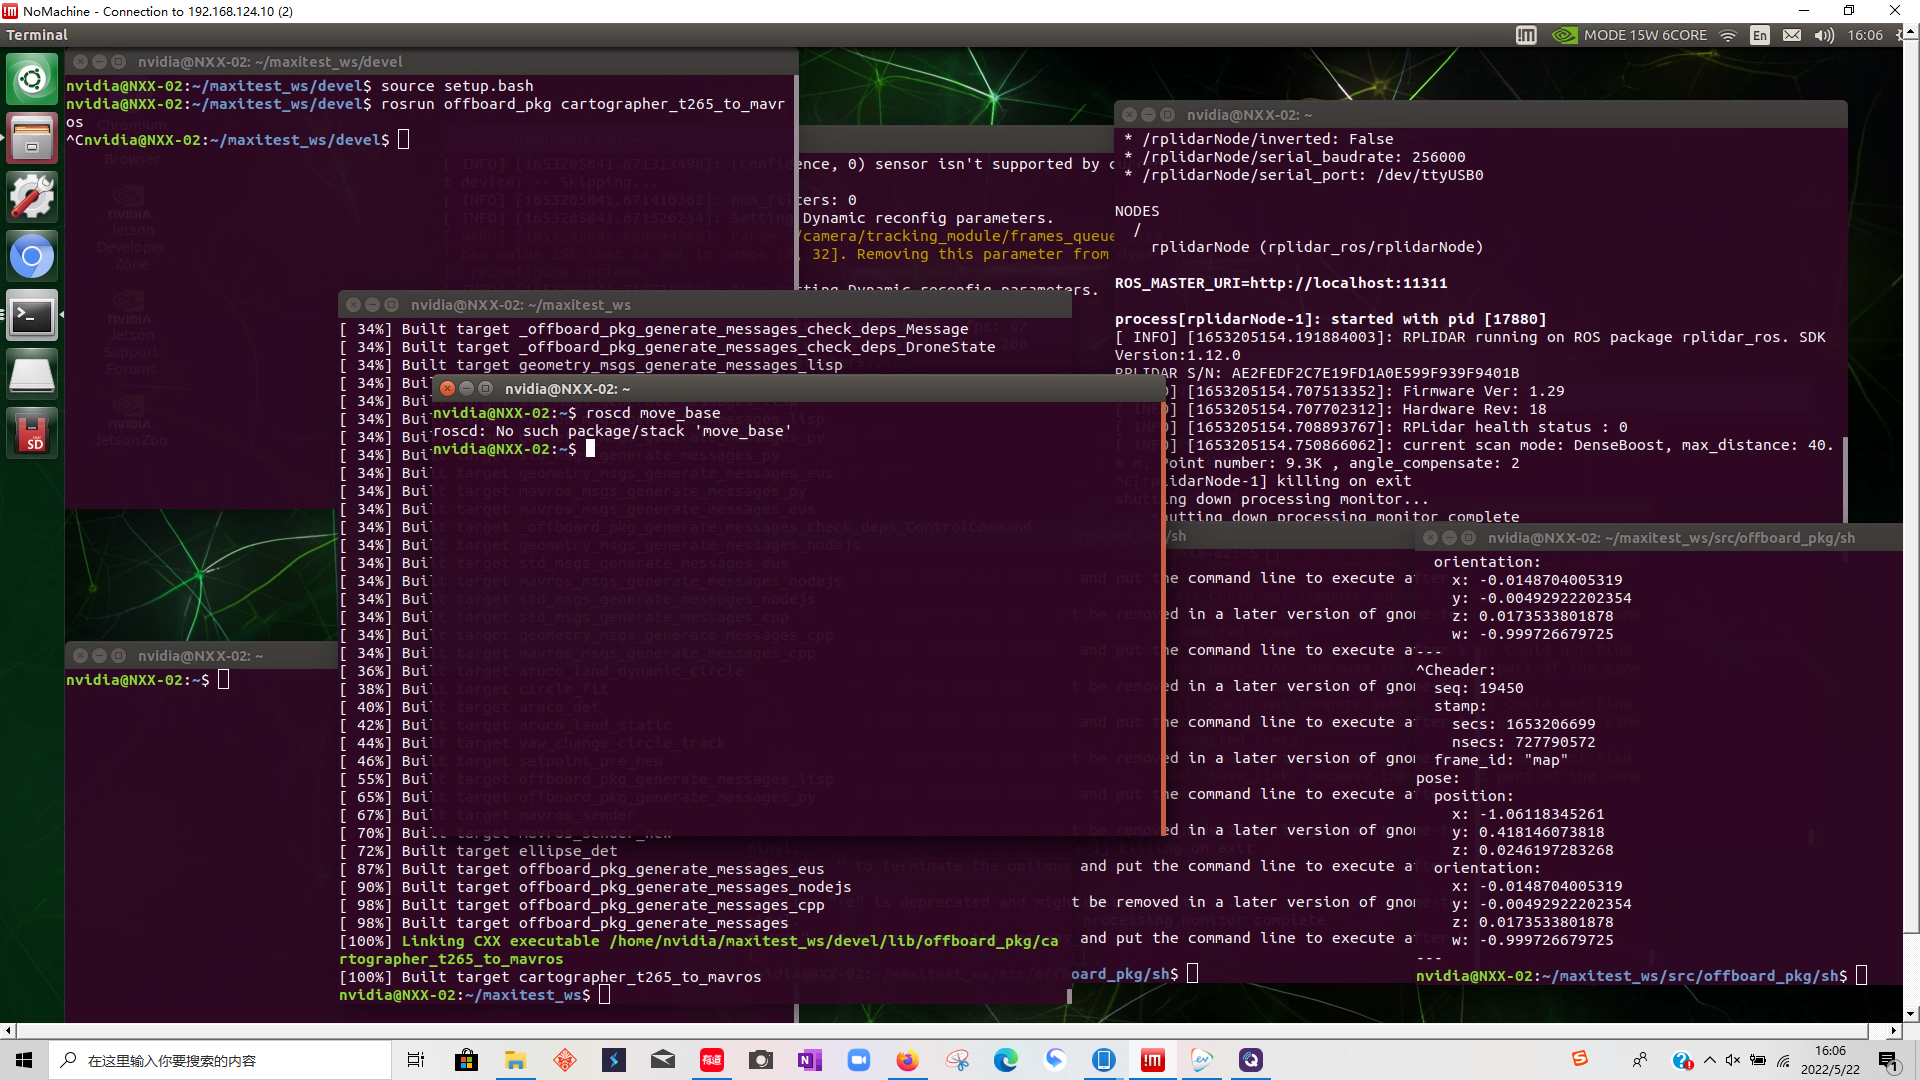Click the Windows taskbar search box
The height and width of the screenshot is (1080, 1920).
tap(220, 1060)
